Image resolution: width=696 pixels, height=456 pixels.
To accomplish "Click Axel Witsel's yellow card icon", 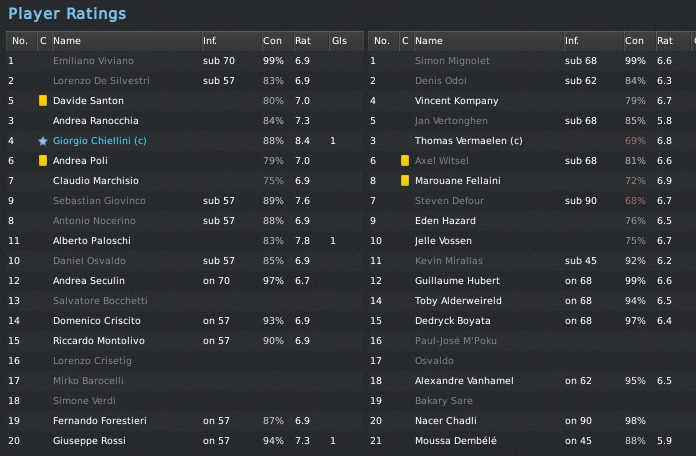I will coord(405,161).
